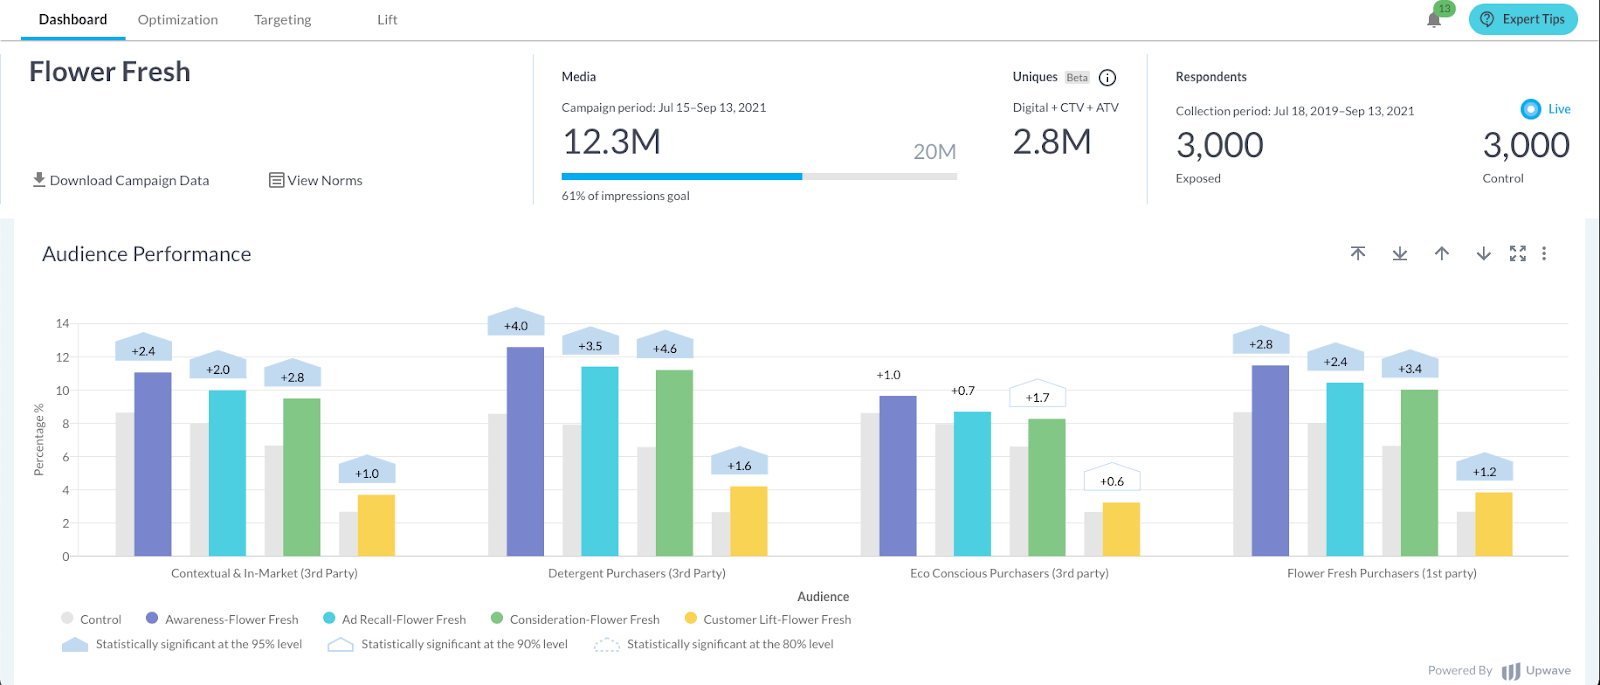This screenshot has width=1600, height=685.
Task: Click the Consideration bar for Eco Conscious Purchasers
Action: click(x=1046, y=487)
